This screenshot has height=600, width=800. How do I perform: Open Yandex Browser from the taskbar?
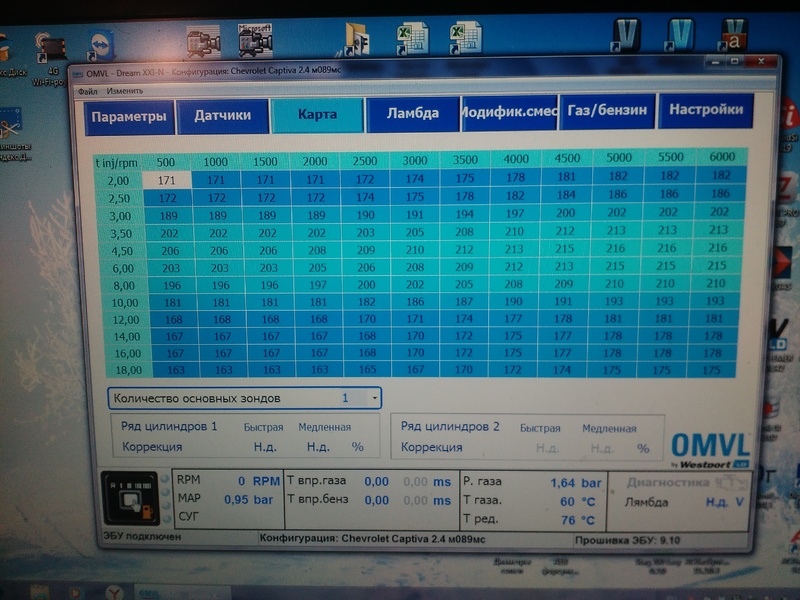click(x=113, y=592)
